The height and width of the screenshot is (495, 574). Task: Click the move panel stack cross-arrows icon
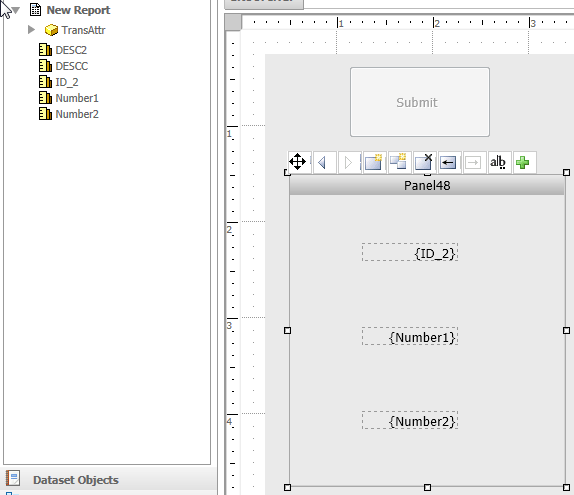coord(298,162)
